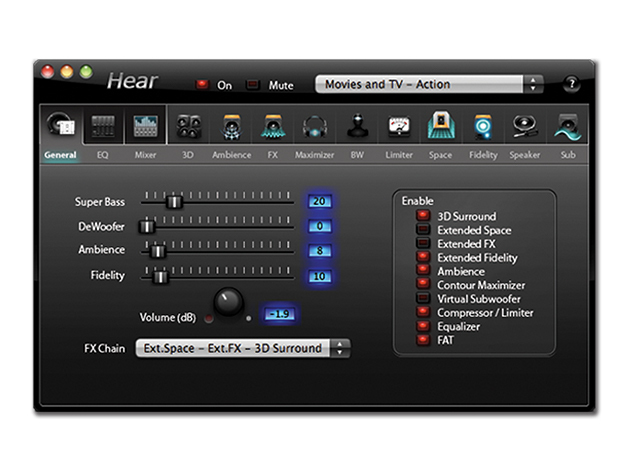Switch to the Sub tab label
This screenshot has height=473, width=630.
[568, 155]
